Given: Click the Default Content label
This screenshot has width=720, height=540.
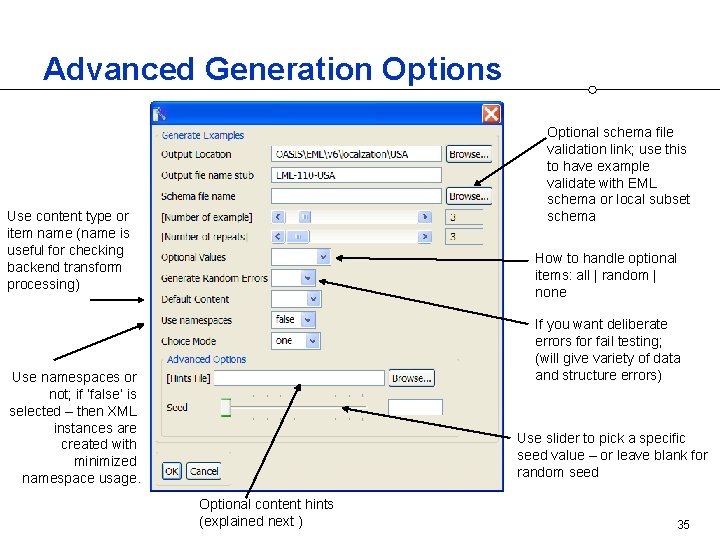Looking at the screenshot, I should (x=195, y=299).
